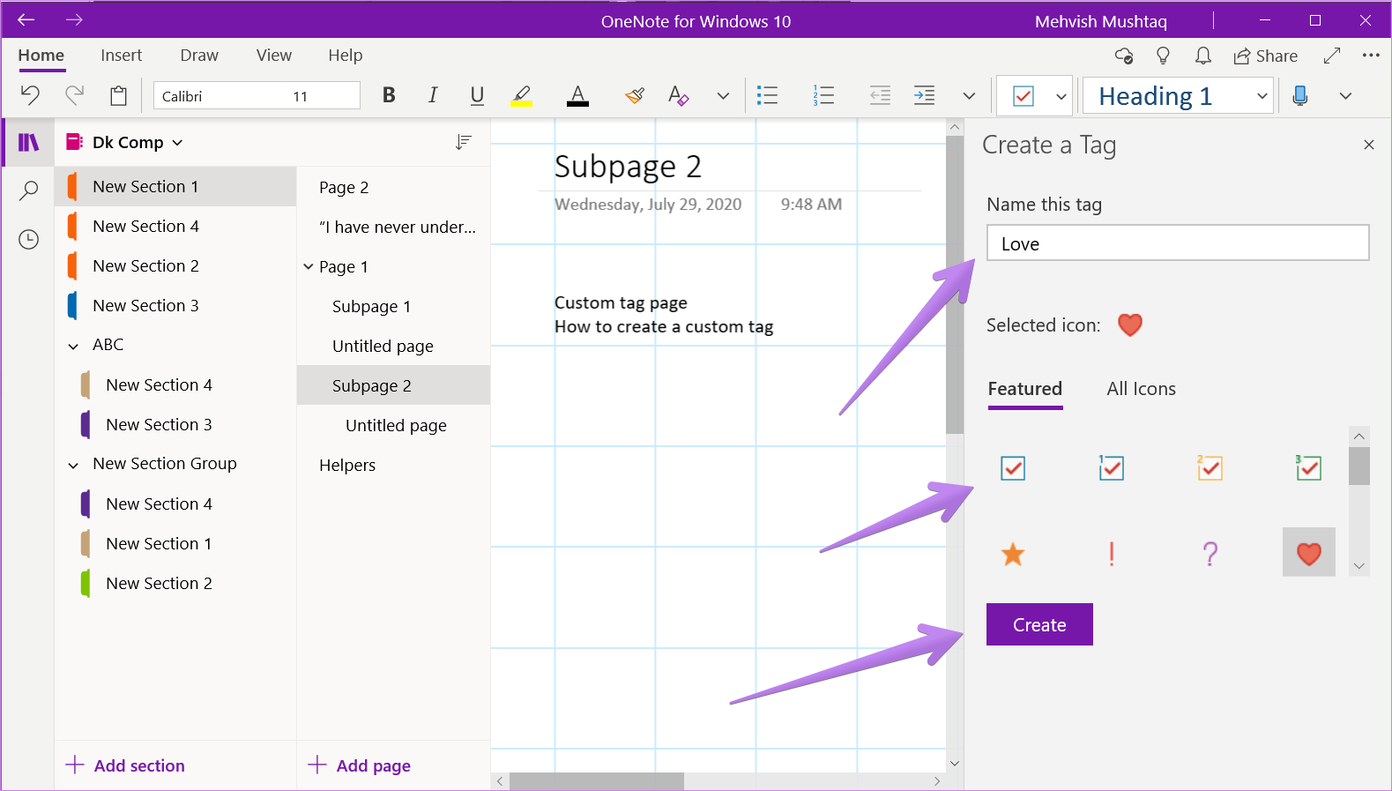Open the Heading 1 style dropdown

coord(1261,95)
